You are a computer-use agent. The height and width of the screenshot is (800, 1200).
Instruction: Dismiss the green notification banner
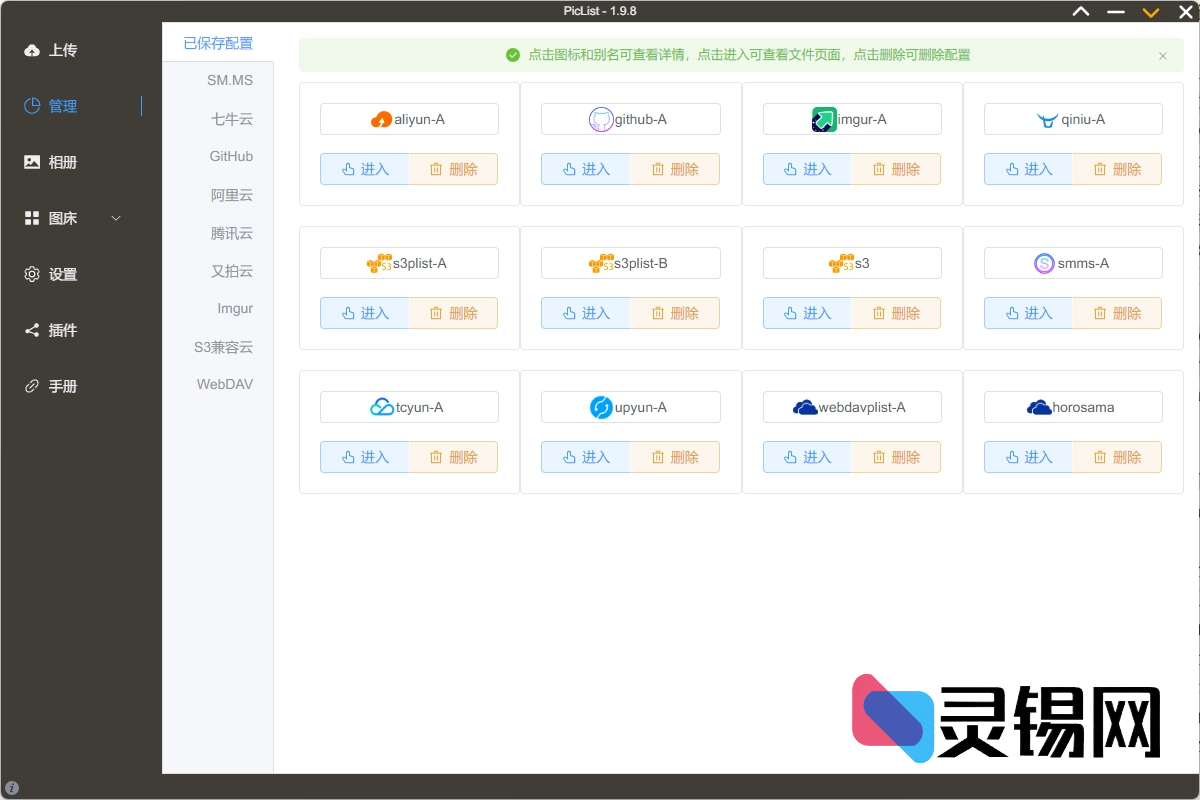(1163, 56)
